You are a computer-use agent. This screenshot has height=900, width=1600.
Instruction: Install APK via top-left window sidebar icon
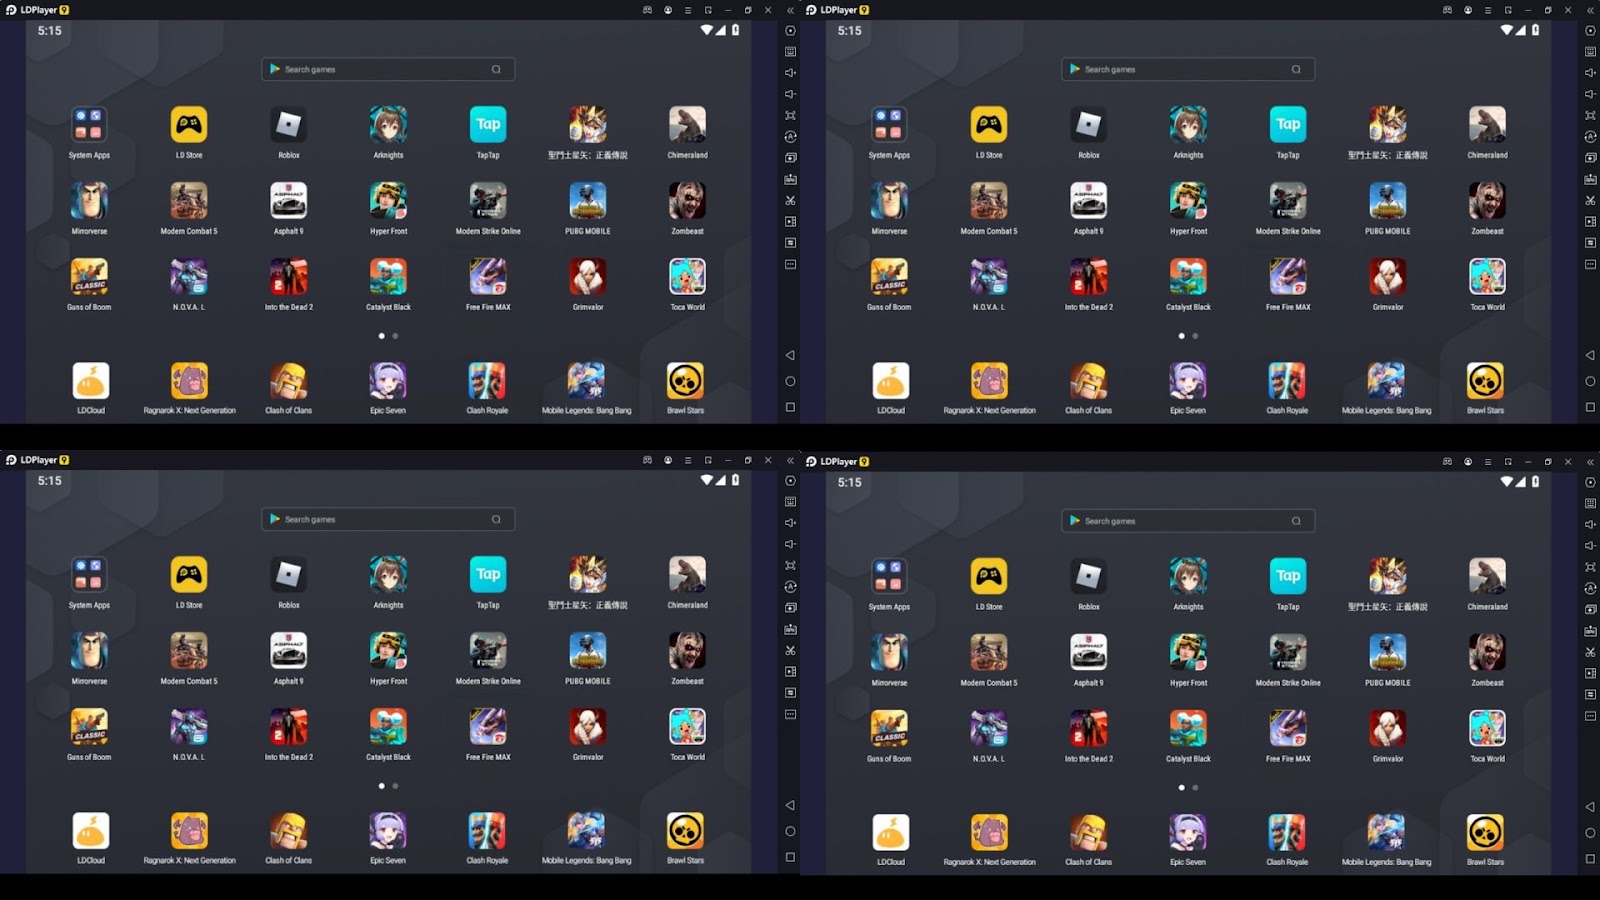pos(790,179)
